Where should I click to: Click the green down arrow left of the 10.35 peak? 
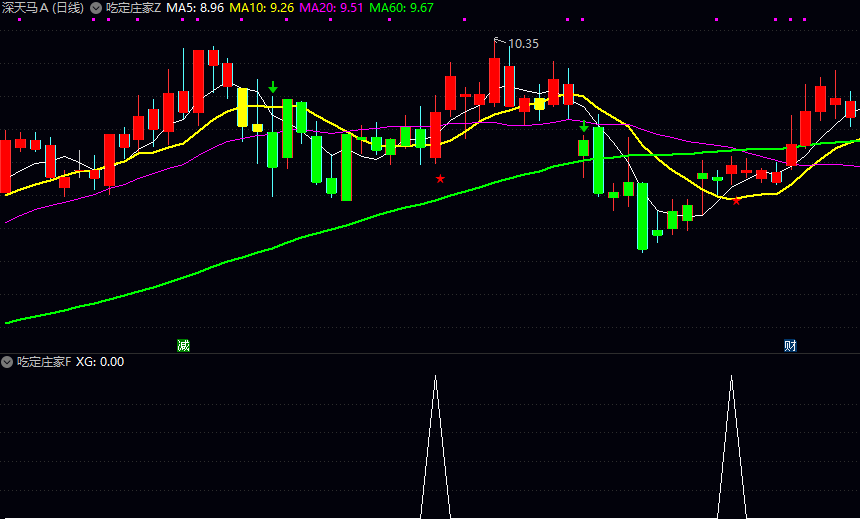click(273, 87)
